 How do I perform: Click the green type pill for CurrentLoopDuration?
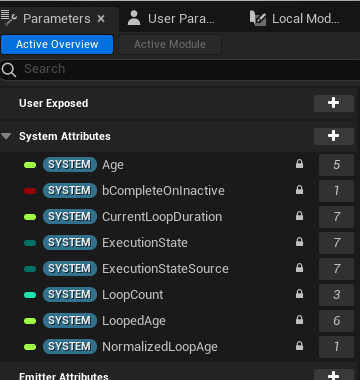click(x=30, y=217)
